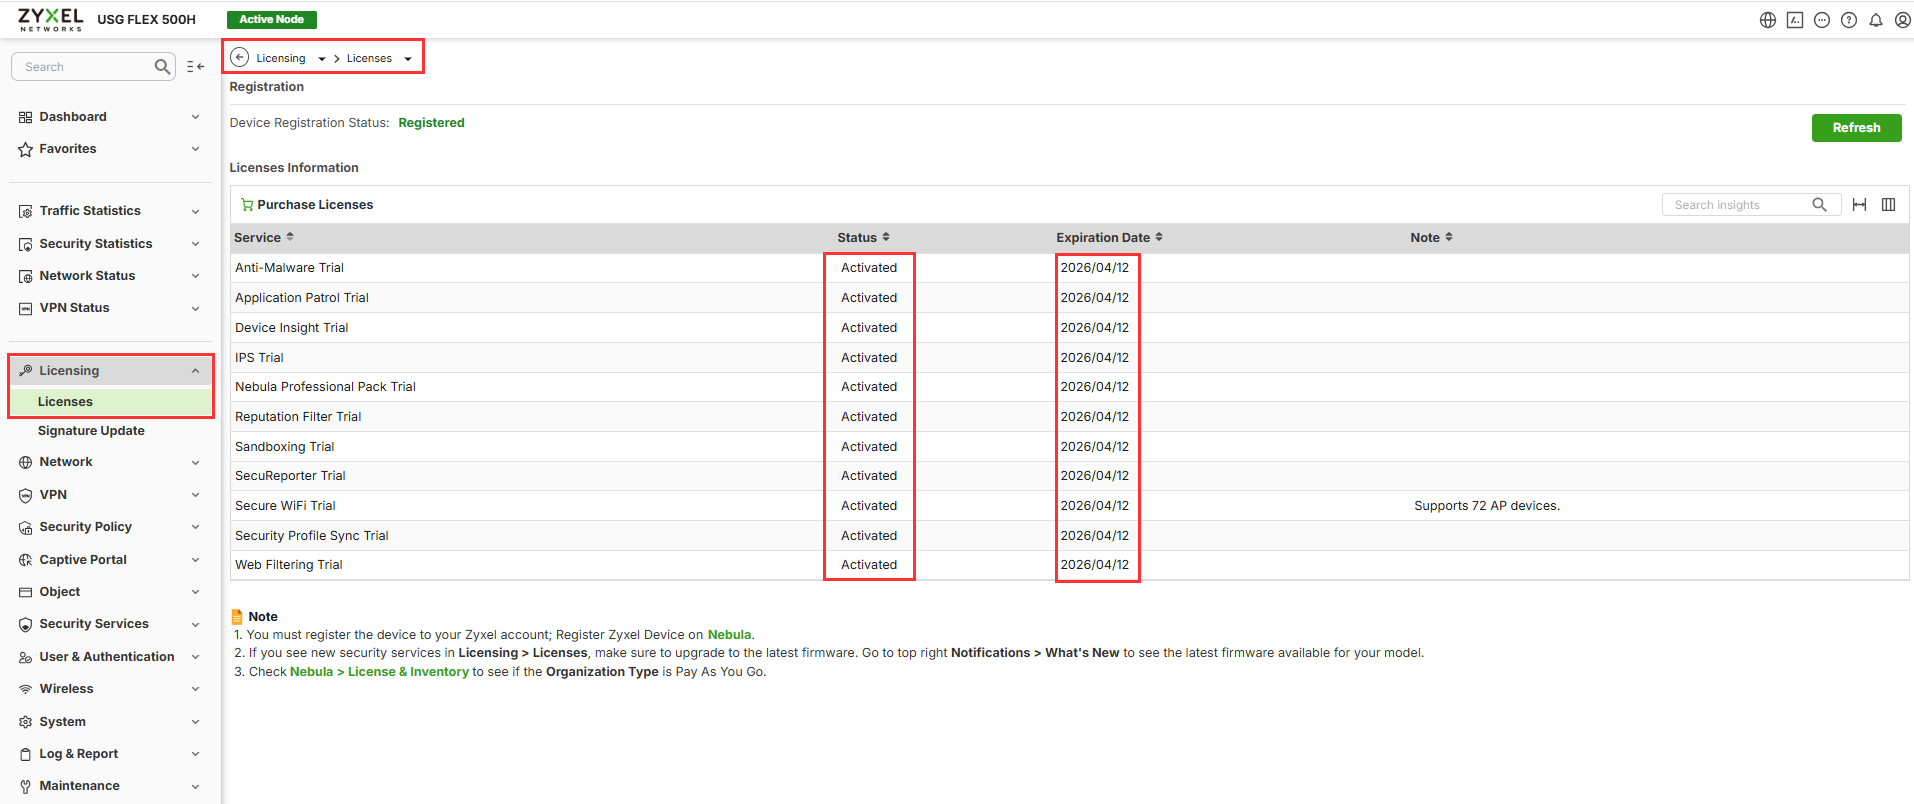Expand the Security Policy chevron

click(195, 527)
